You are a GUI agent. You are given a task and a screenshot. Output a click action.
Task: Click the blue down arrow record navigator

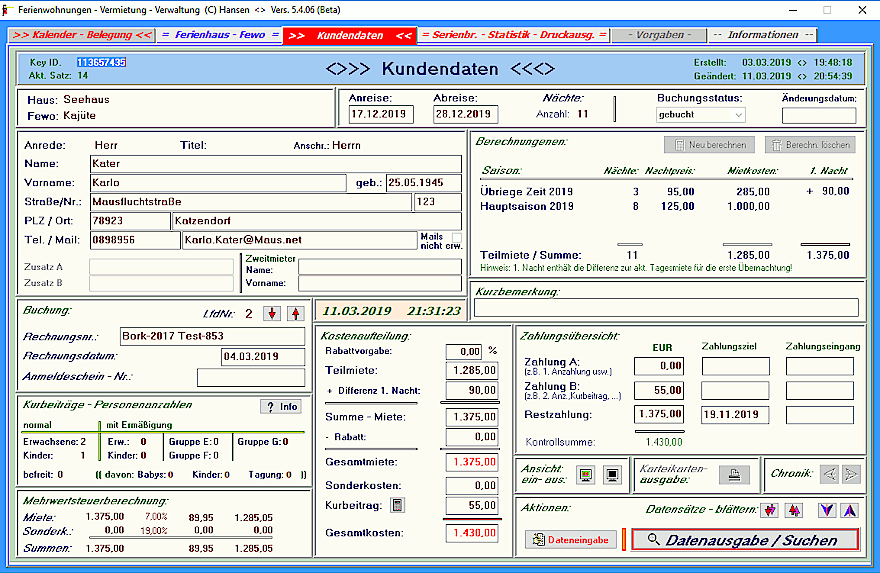tap(827, 510)
